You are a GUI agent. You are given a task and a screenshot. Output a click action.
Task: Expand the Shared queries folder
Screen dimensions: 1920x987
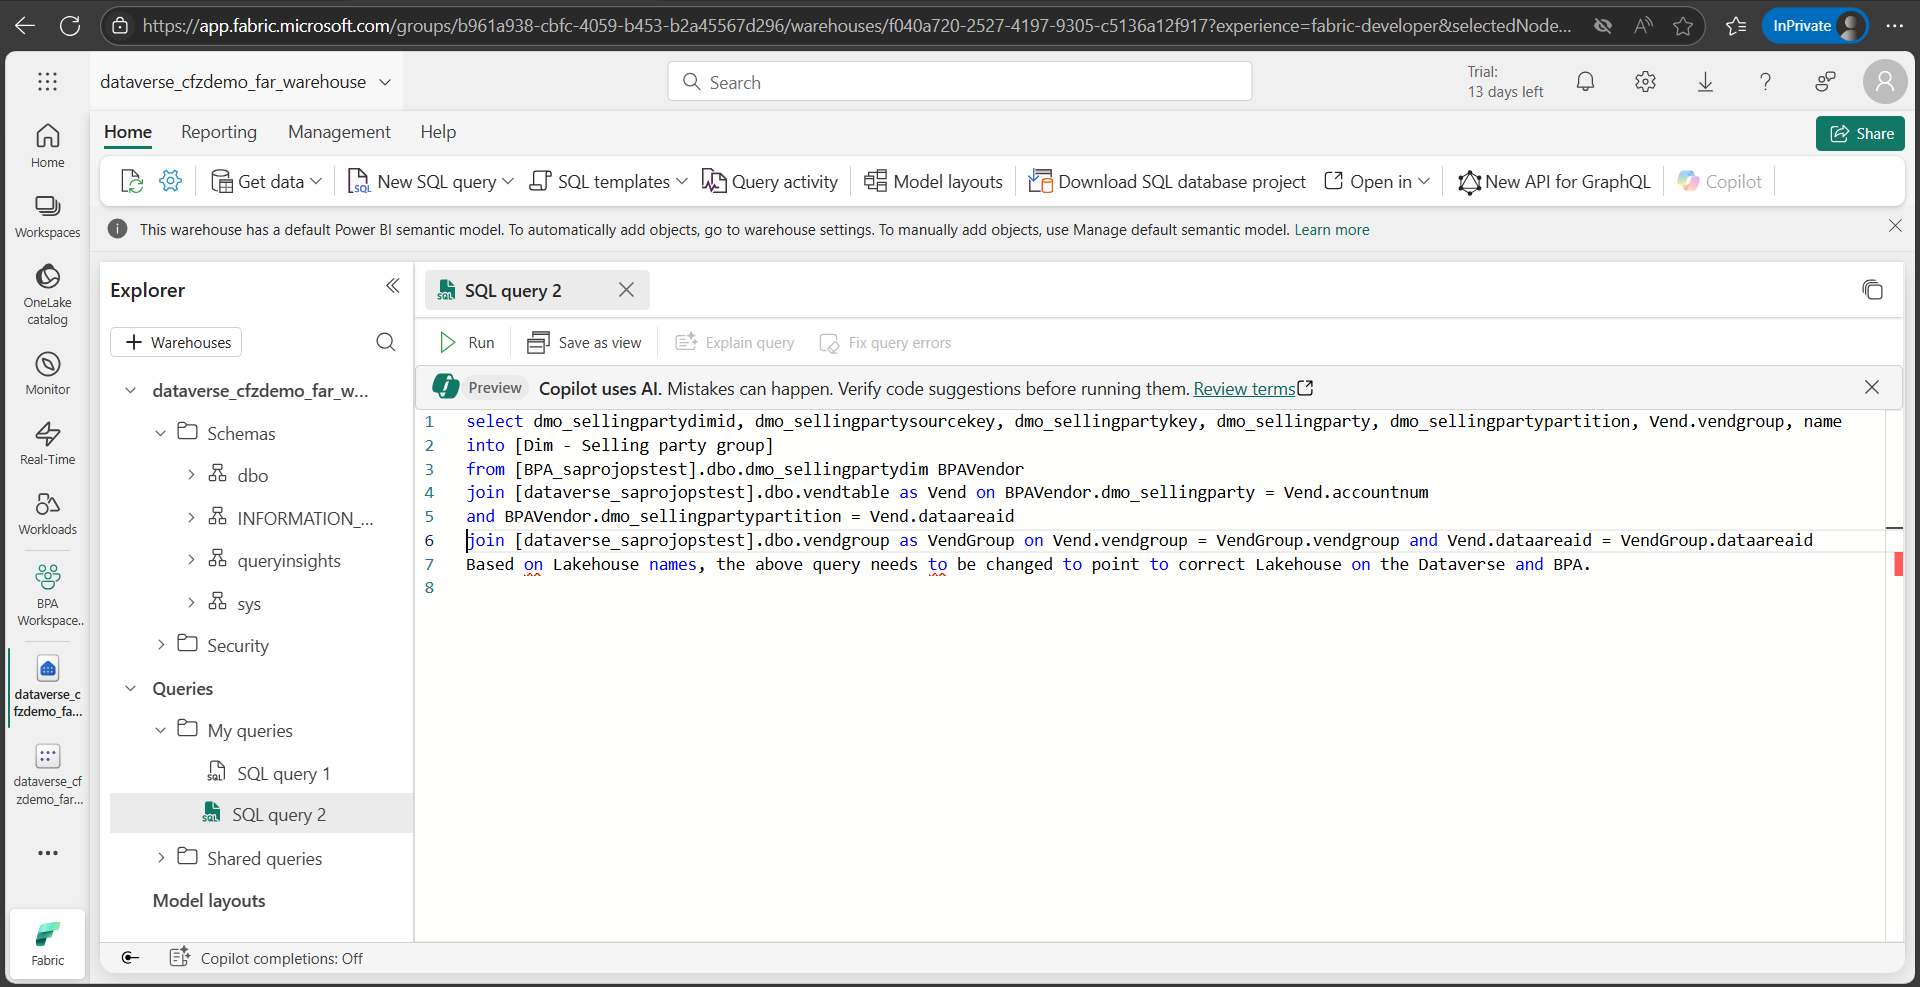click(161, 858)
